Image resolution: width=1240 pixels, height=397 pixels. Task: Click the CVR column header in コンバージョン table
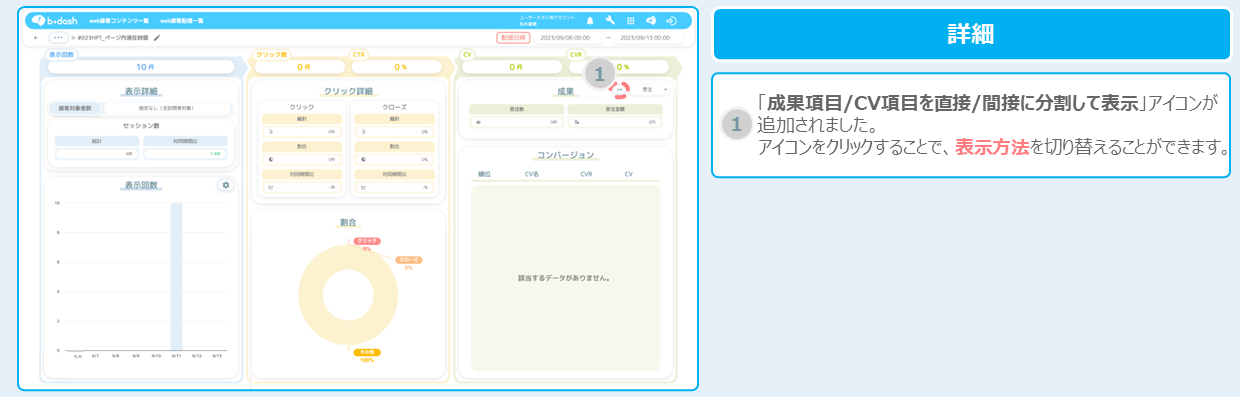pyautogui.click(x=586, y=173)
